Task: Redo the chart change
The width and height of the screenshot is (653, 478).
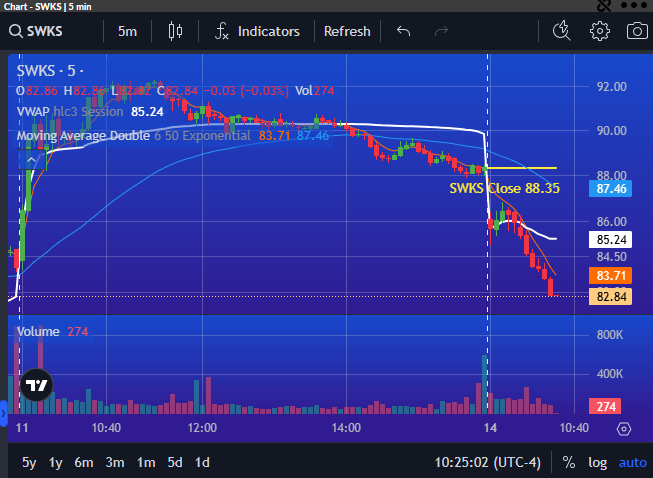Action: (441, 31)
